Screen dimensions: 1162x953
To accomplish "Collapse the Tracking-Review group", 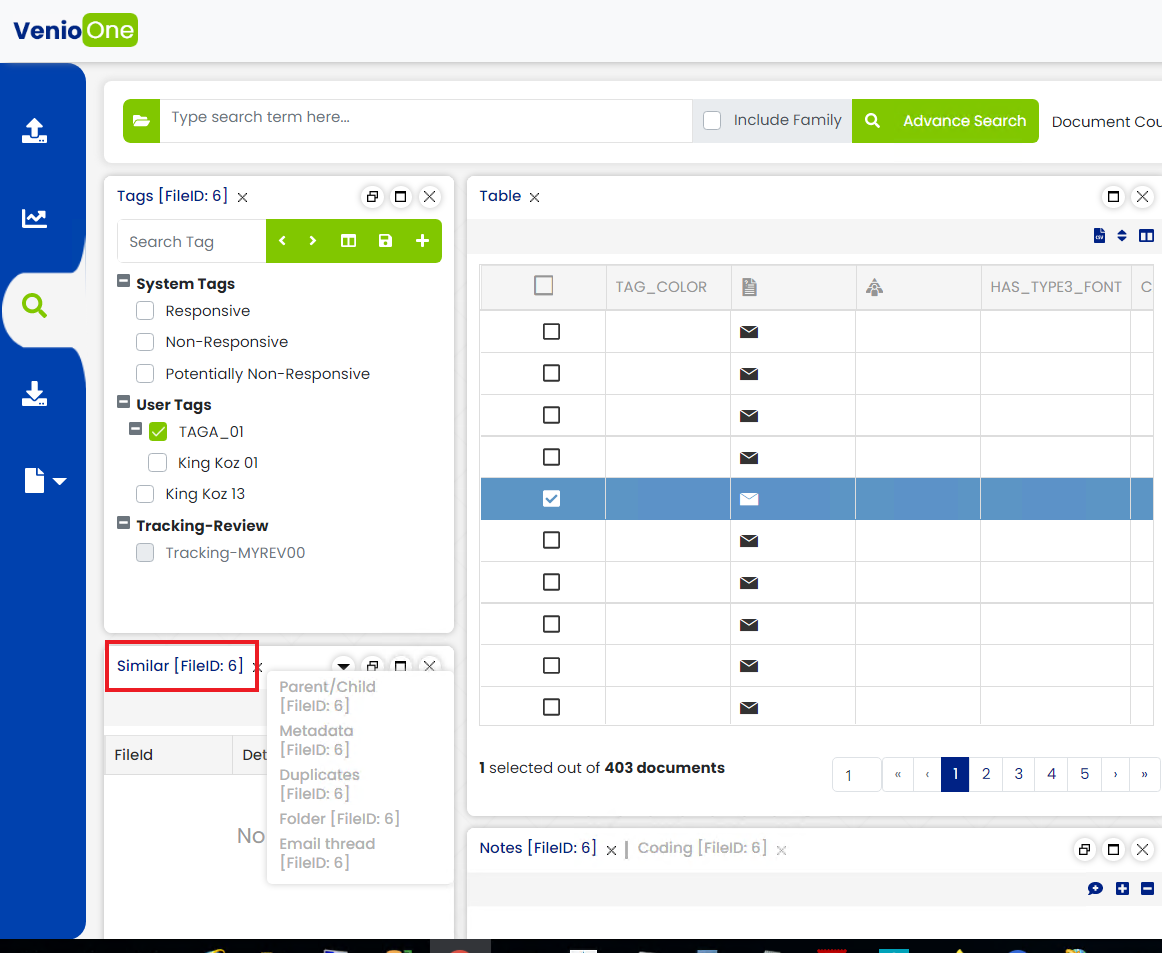I will coord(124,522).
